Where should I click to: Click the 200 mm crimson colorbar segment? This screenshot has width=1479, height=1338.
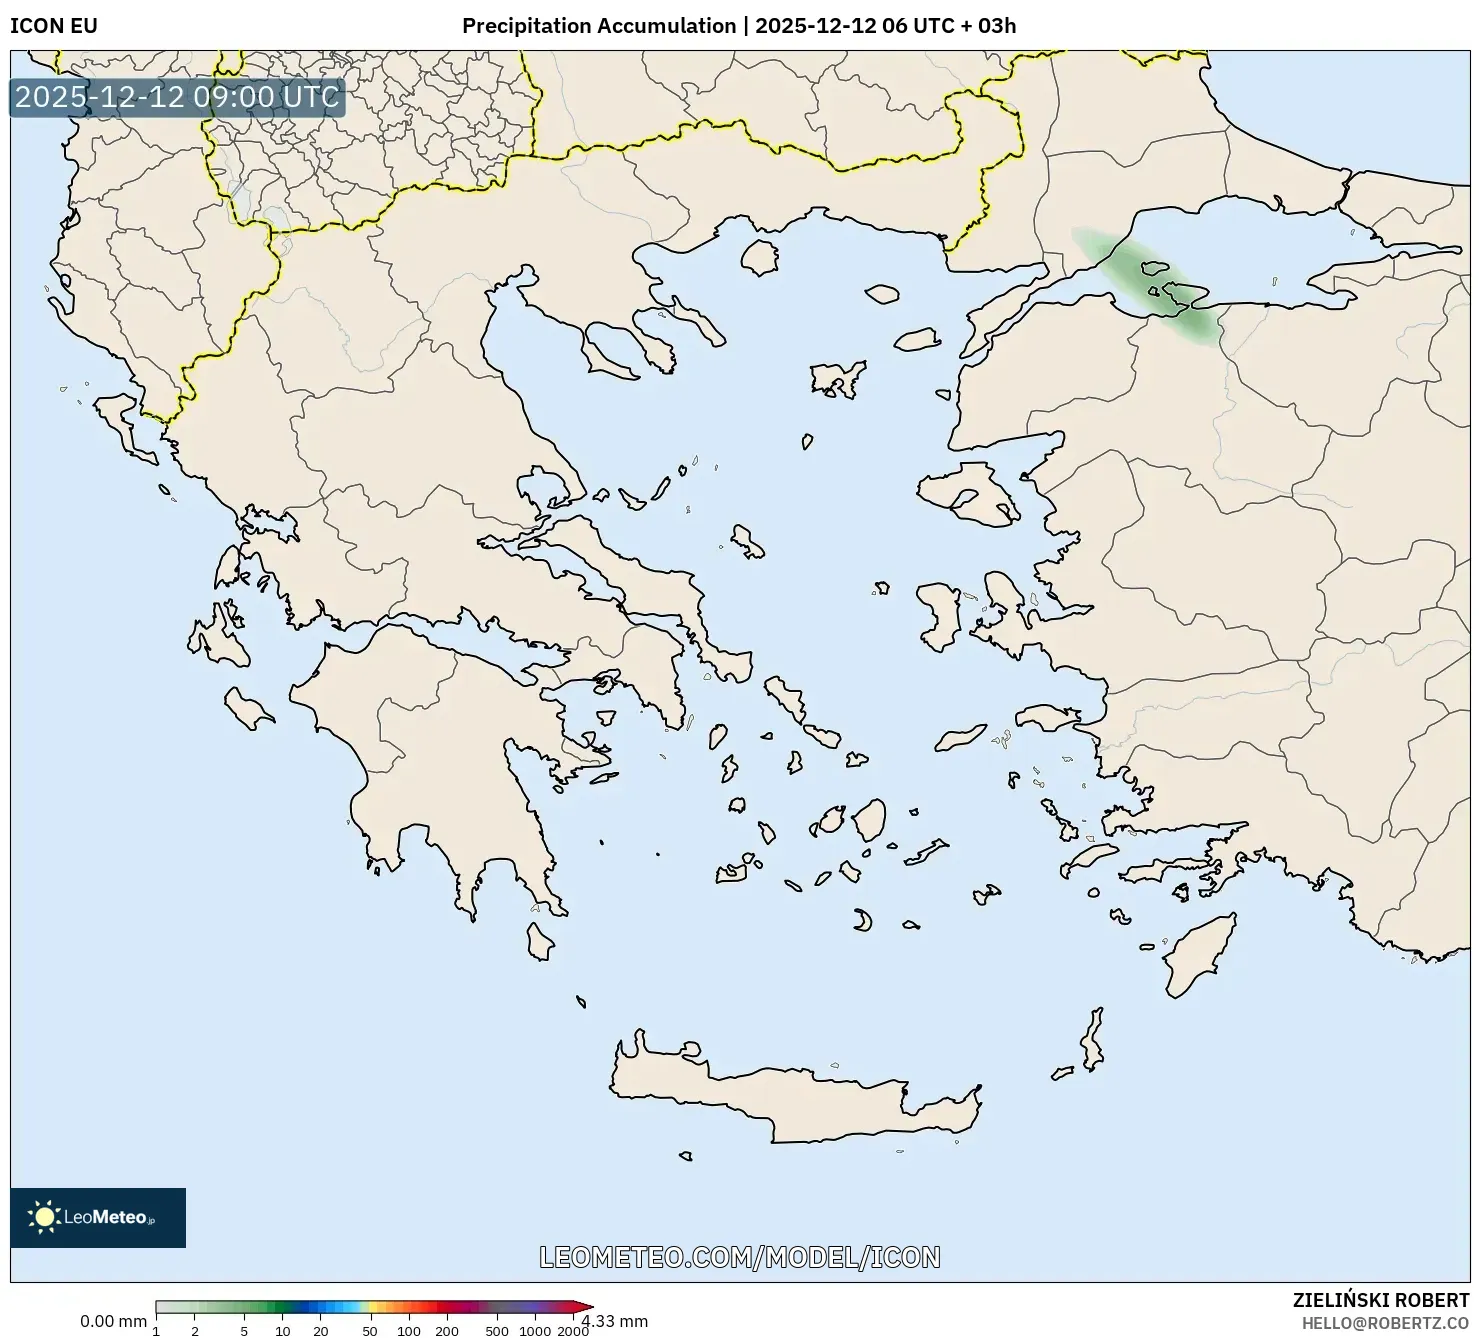(x=447, y=1306)
